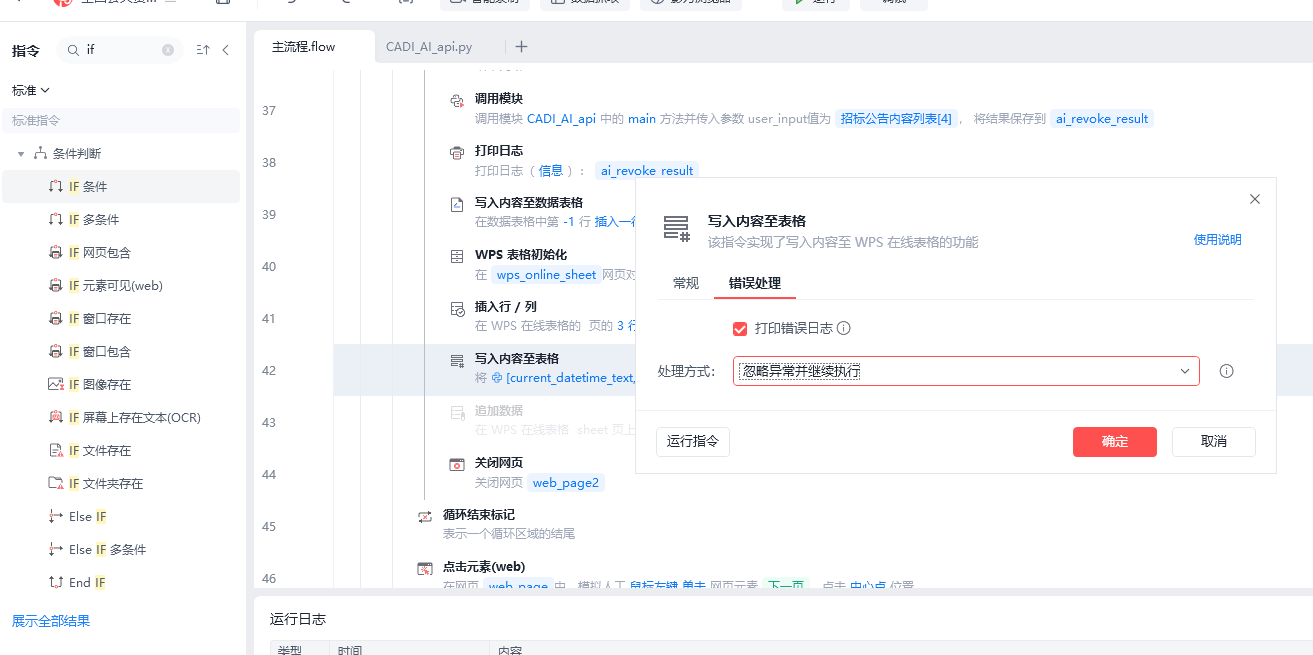The height and width of the screenshot is (655, 1313).
Task: Collapse the 条件判断 tree node
Action: pos(21,154)
